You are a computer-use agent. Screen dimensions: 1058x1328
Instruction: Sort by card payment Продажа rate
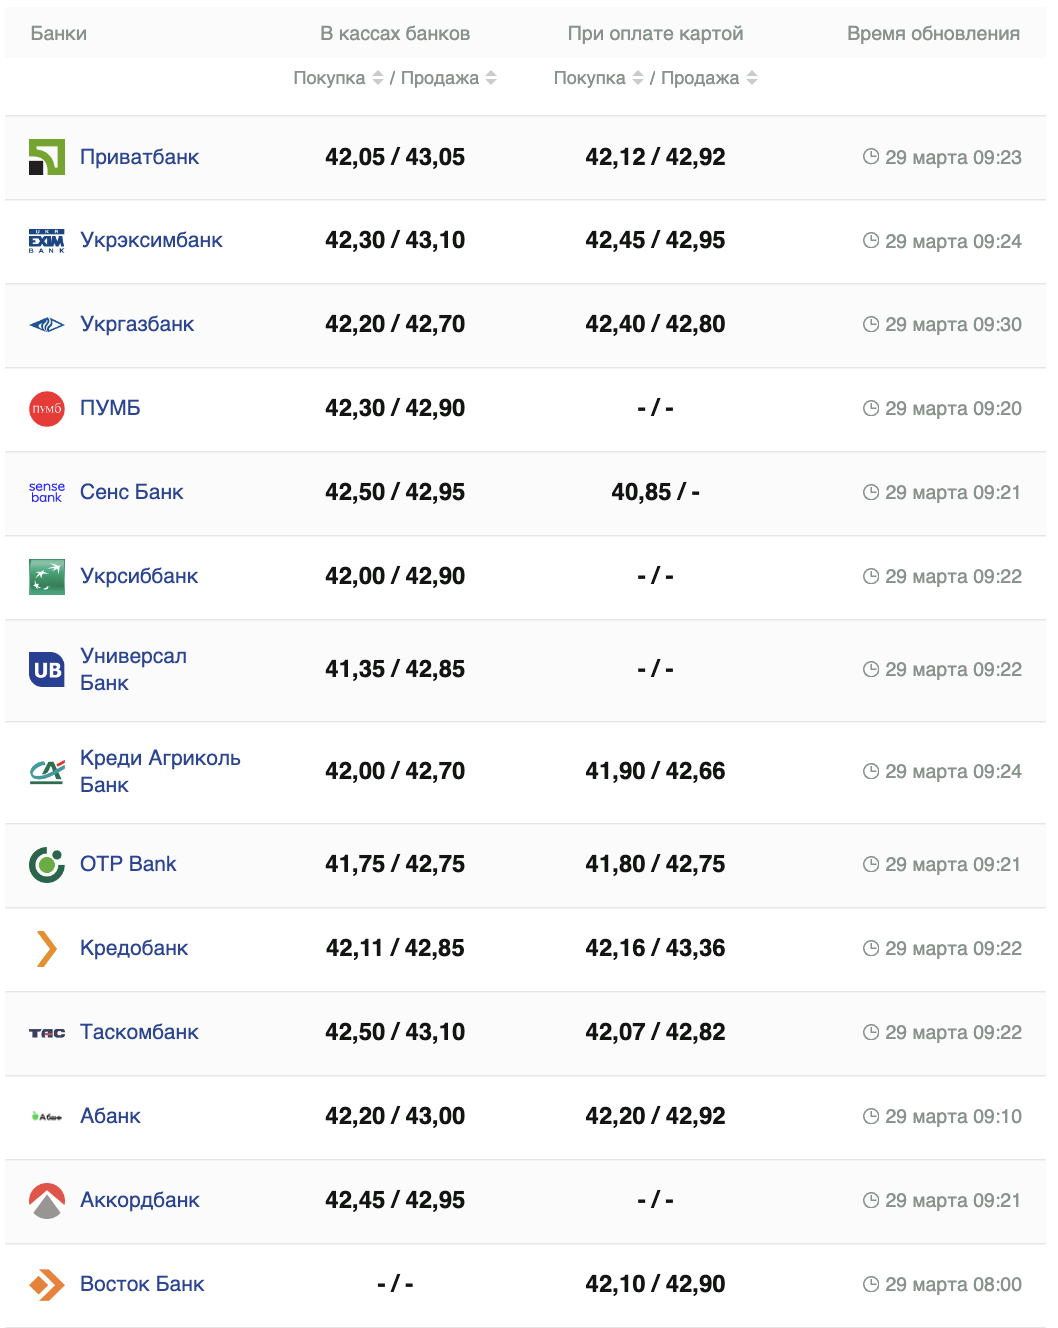752,78
